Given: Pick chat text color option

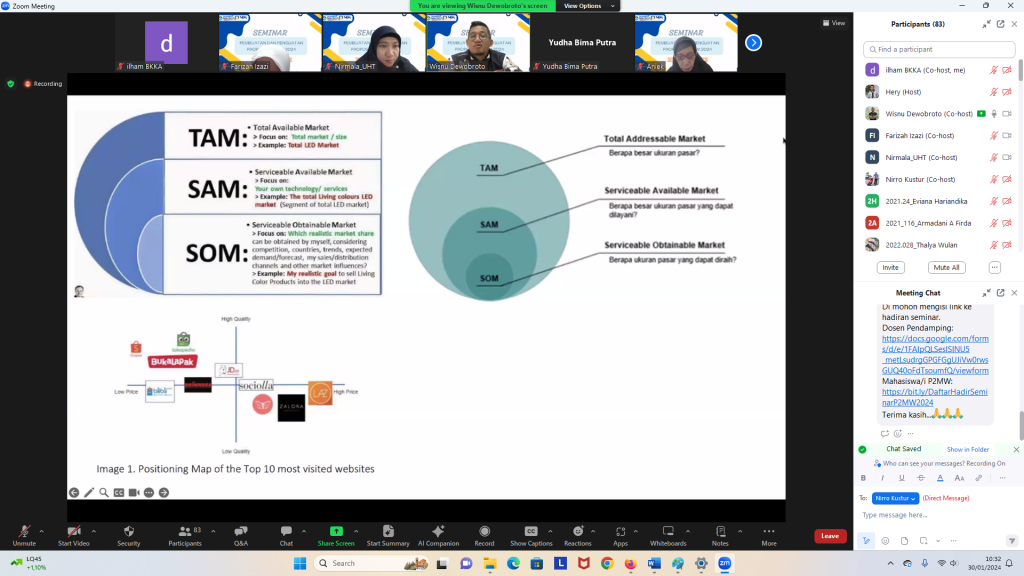Looking at the screenshot, I should coord(939,478).
